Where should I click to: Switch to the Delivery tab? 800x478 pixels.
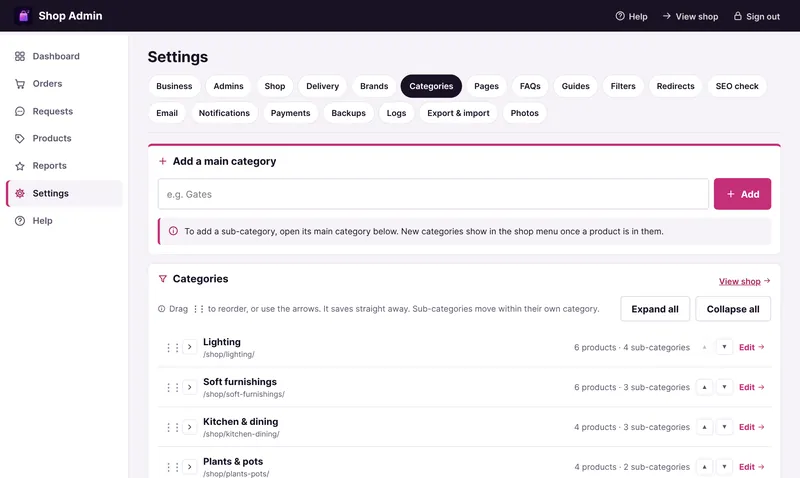click(322, 86)
